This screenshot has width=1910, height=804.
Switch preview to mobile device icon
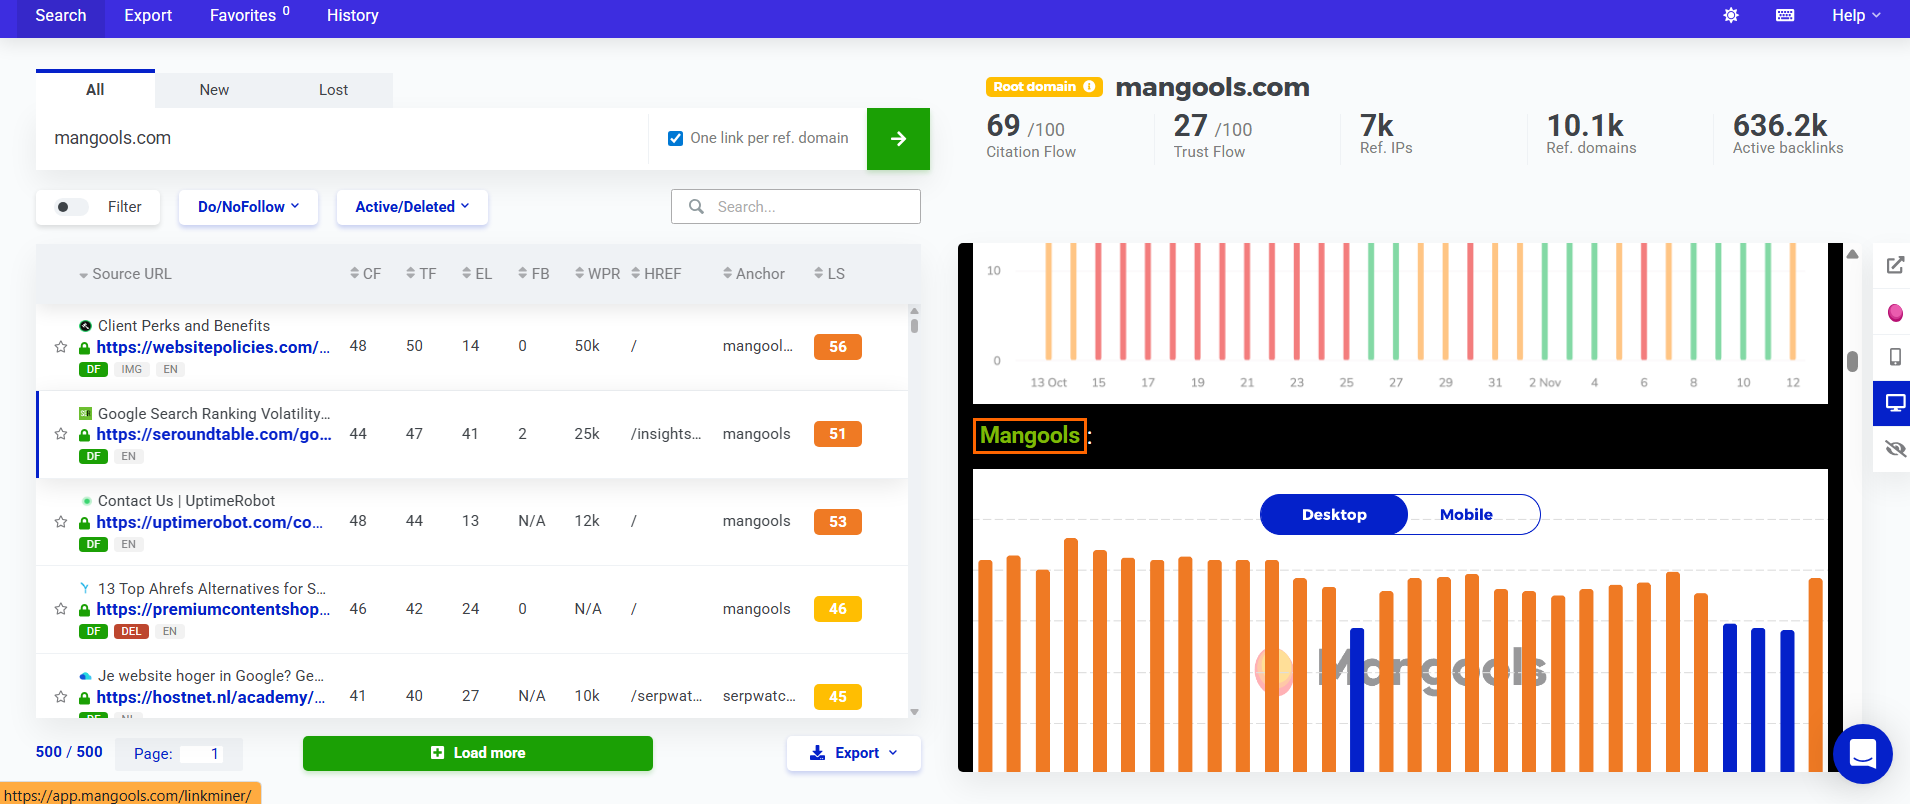1894,357
